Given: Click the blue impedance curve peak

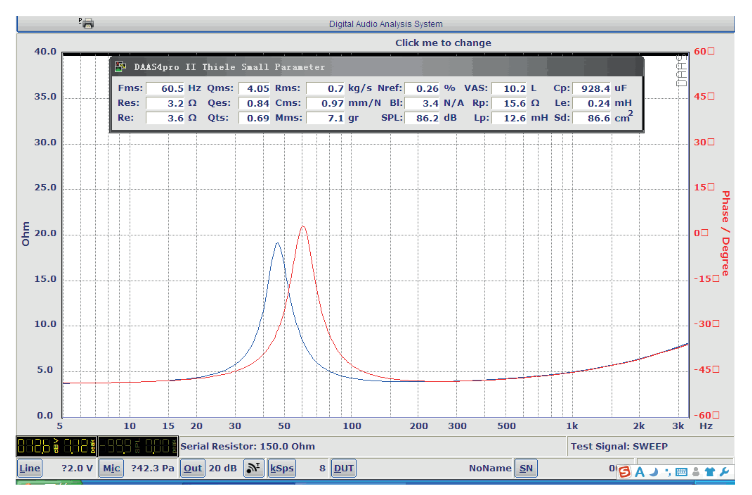Looking at the screenshot, I should click(277, 244).
